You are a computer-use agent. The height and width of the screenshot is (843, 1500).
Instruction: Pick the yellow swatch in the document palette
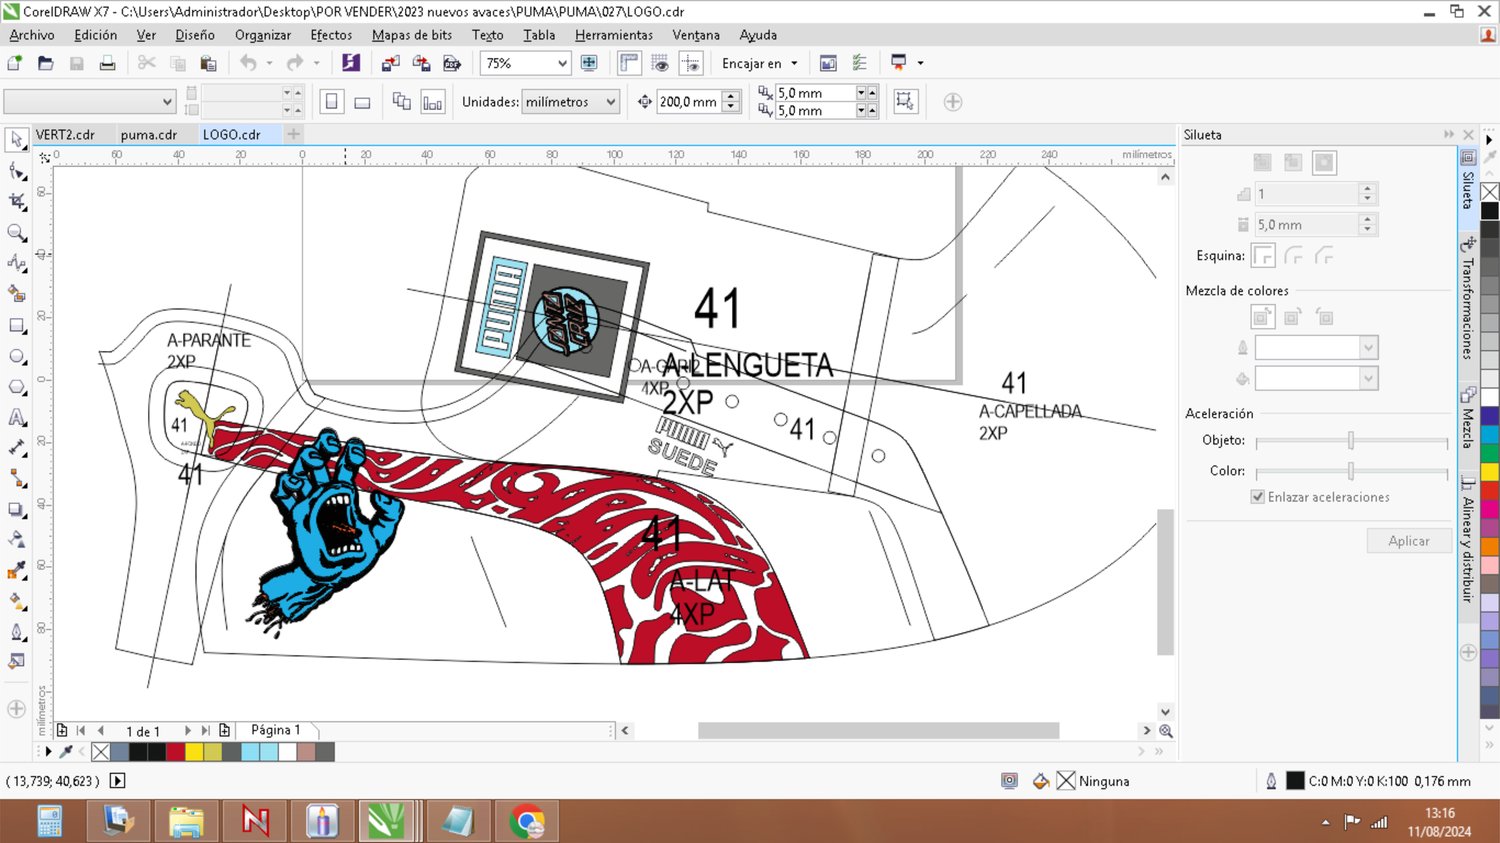[194, 752]
